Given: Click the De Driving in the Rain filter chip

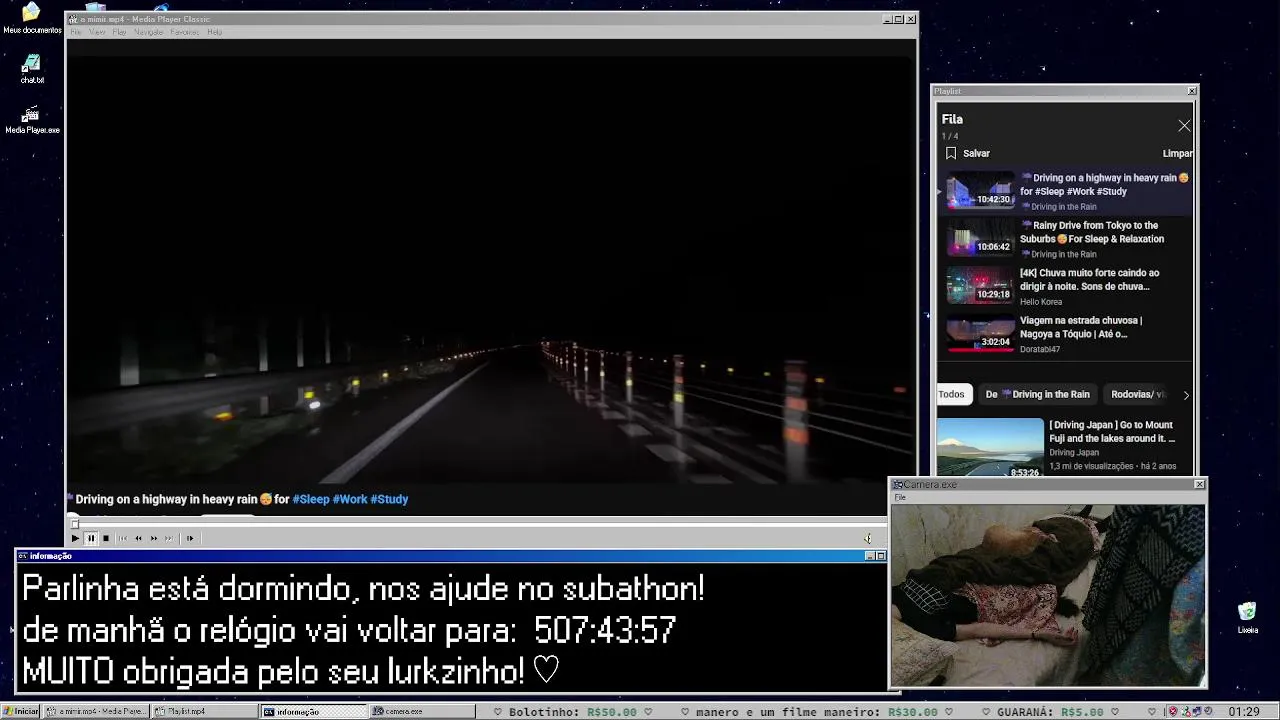Looking at the screenshot, I should point(1037,394).
